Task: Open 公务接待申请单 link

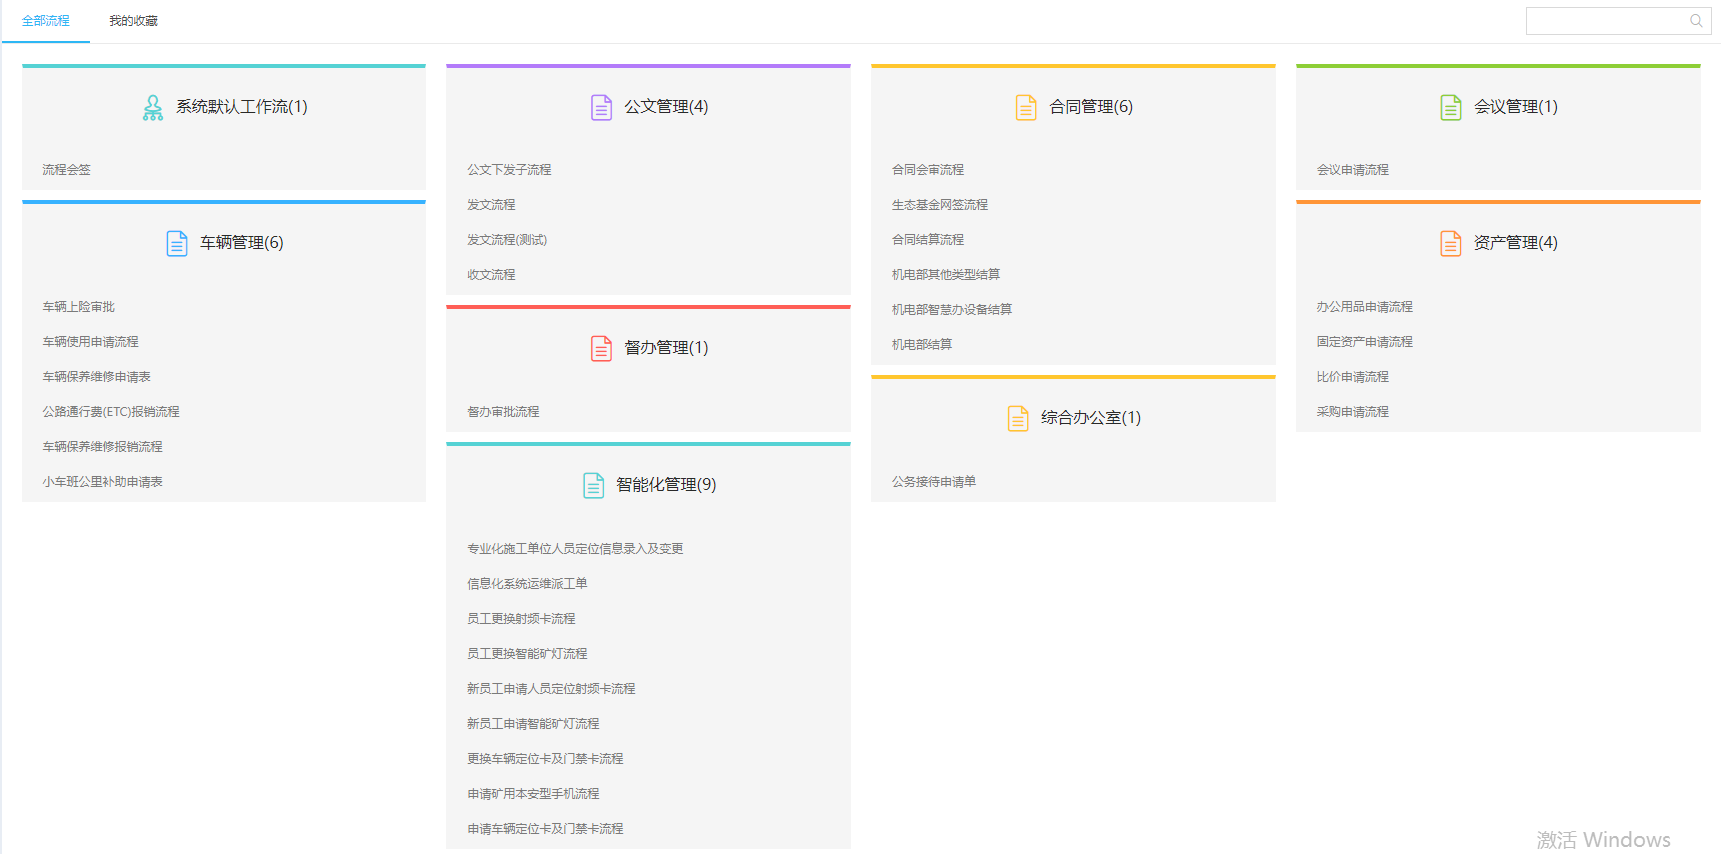Action: click(933, 482)
